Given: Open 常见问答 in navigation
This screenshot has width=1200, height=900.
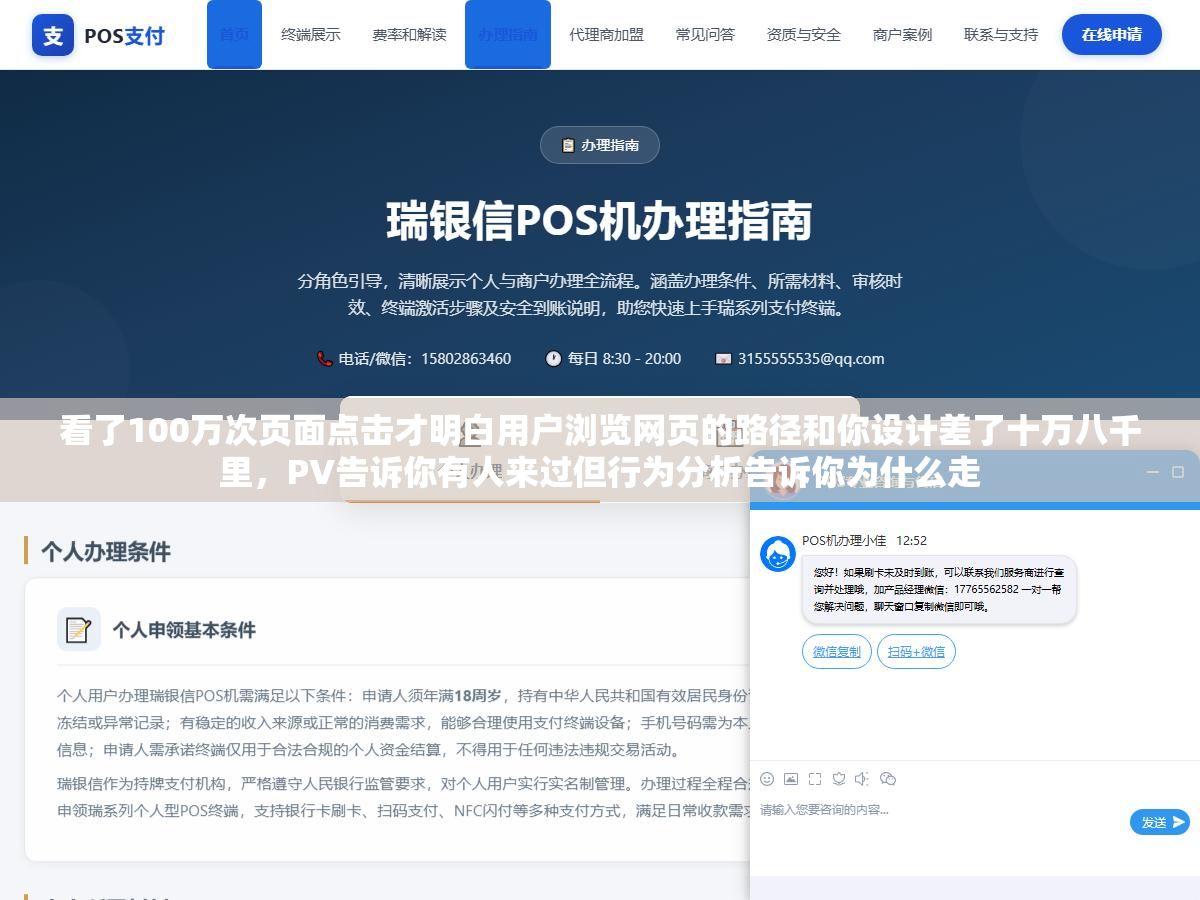Looking at the screenshot, I should [705, 34].
